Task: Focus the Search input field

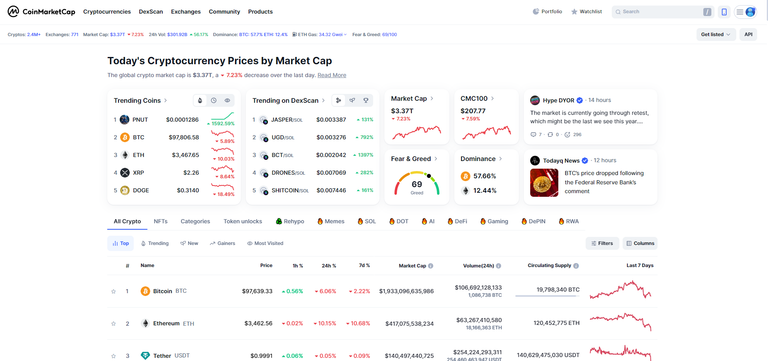Action: [663, 12]
